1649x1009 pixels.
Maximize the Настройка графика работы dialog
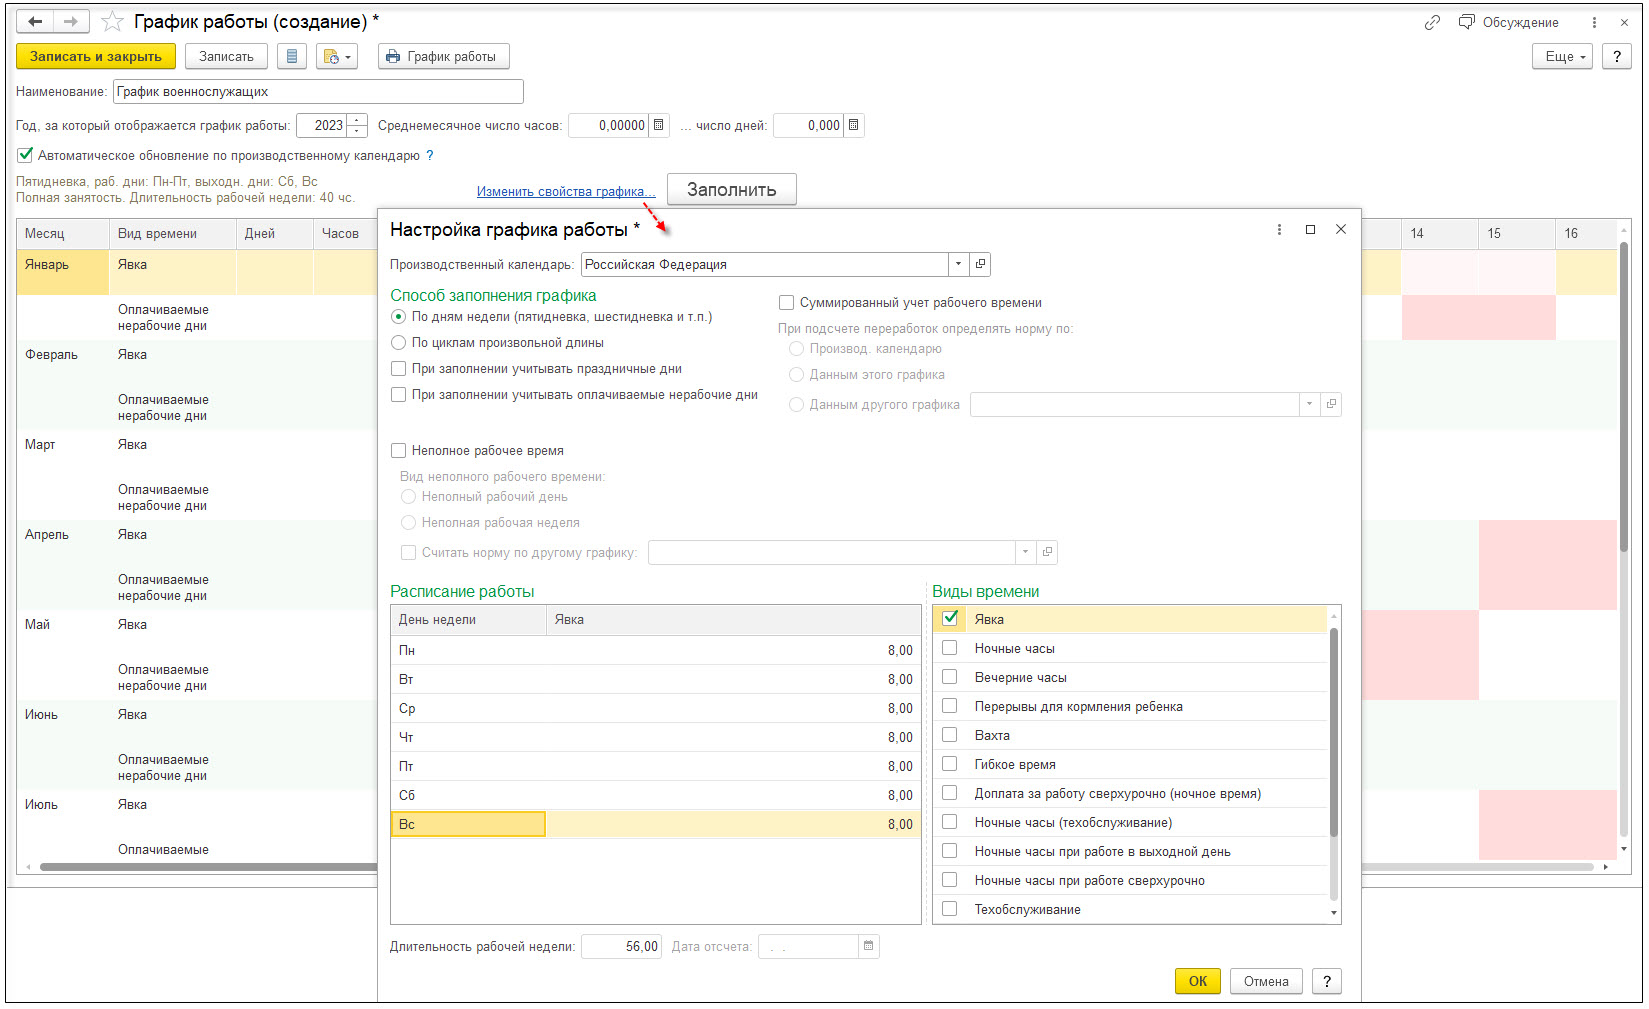click(x=1310, y=230)
